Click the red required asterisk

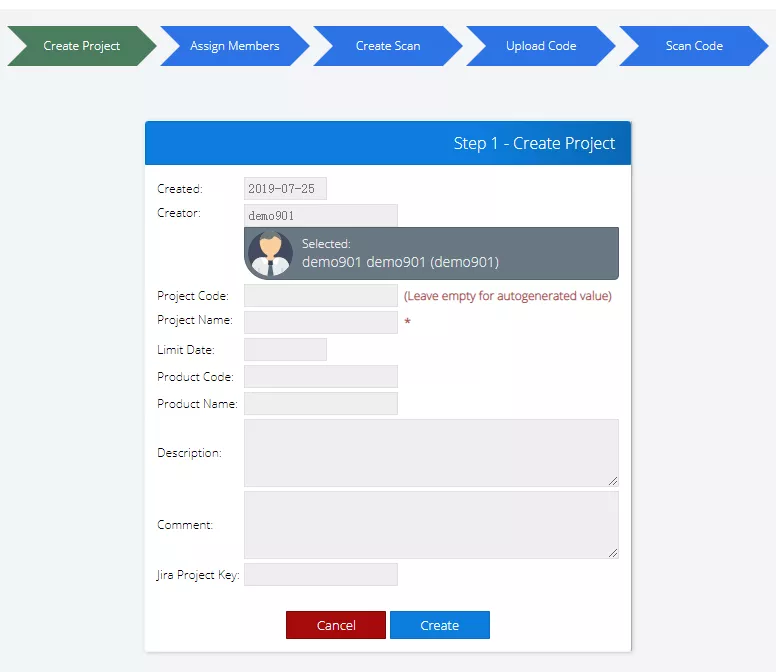407,322
